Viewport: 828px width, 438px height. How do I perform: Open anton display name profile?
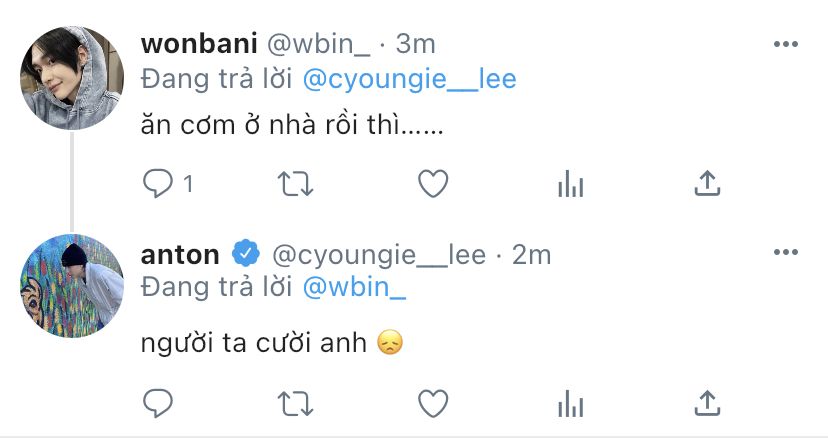coord(180,255)
